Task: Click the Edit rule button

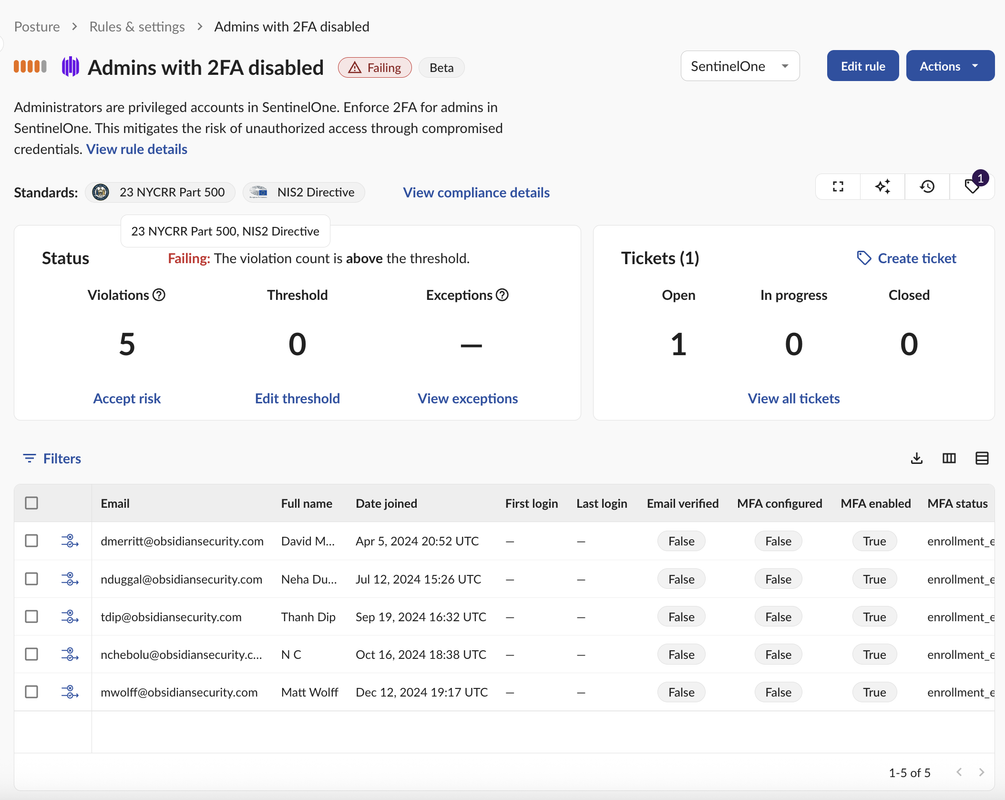Action: [x=863, y=66]
